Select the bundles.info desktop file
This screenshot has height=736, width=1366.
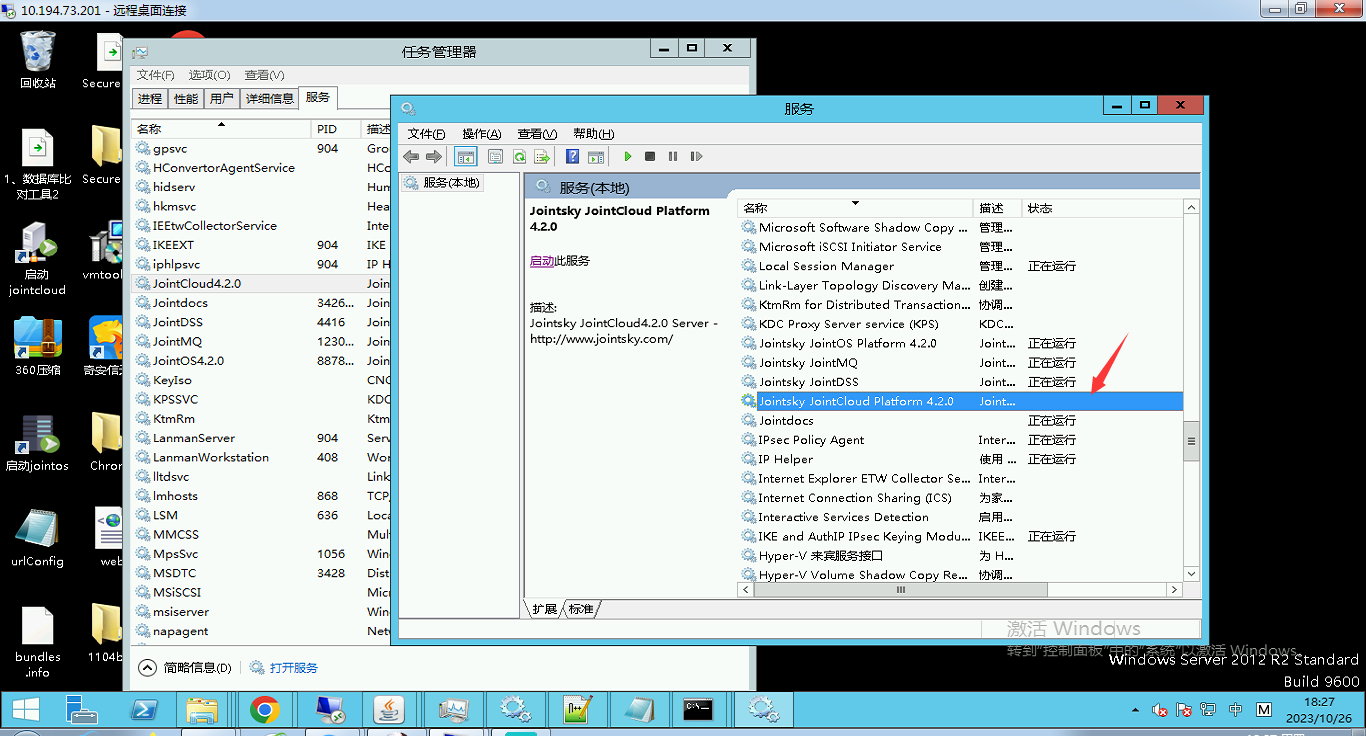(x=38, y=642)
